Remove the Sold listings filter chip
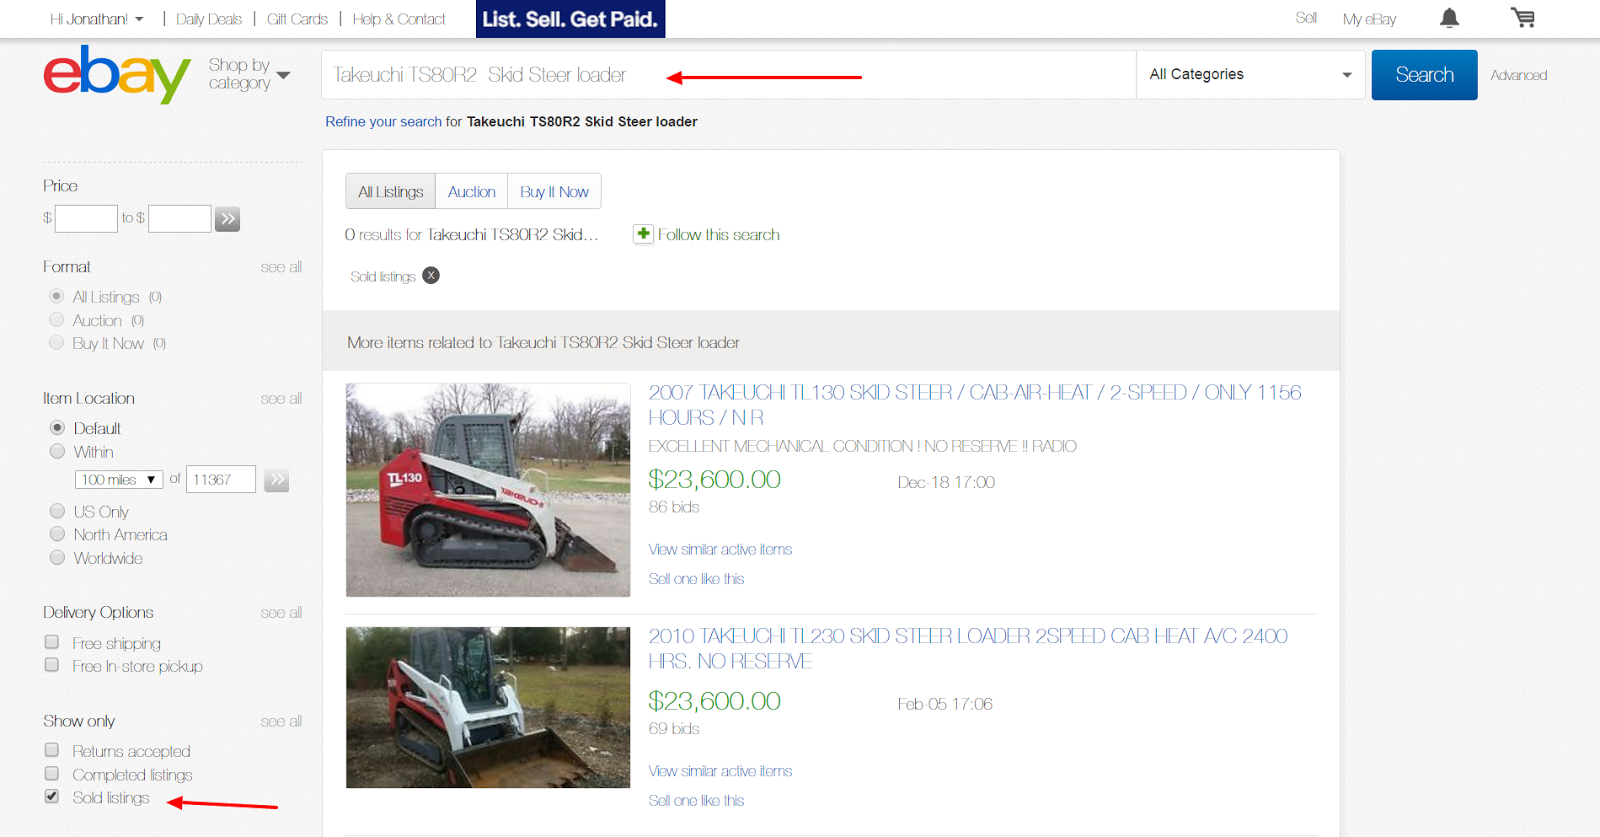Image resolution: width=1600 pixels, height=837 pixels. 431,275
